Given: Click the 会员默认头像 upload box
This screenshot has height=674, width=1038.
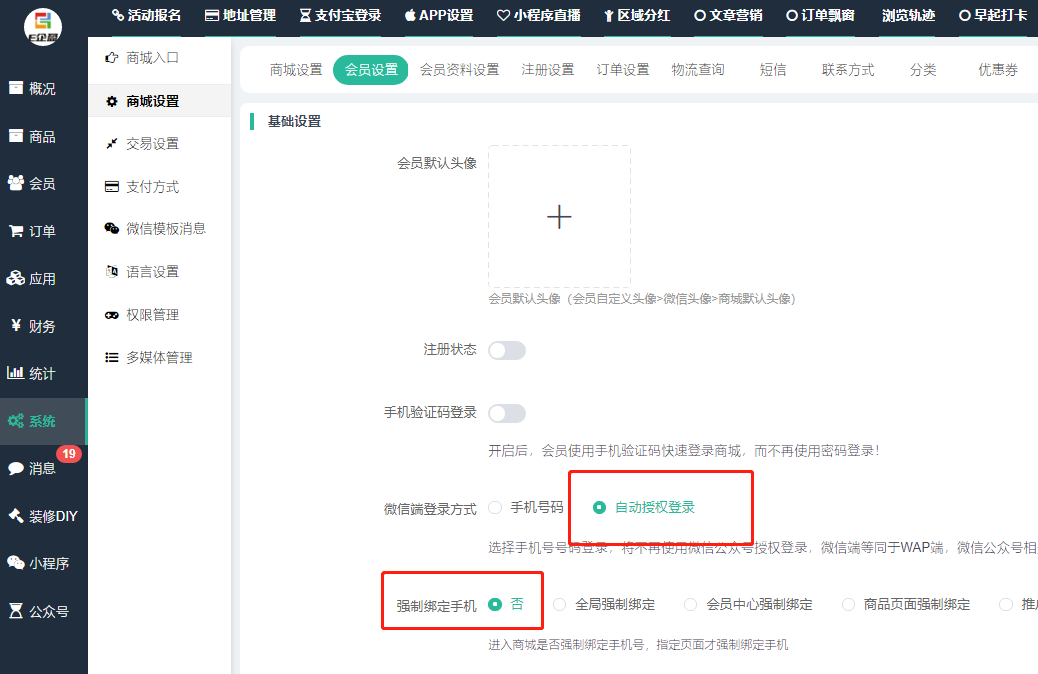Looking at the screenshot, I should (x=559, y=217).
